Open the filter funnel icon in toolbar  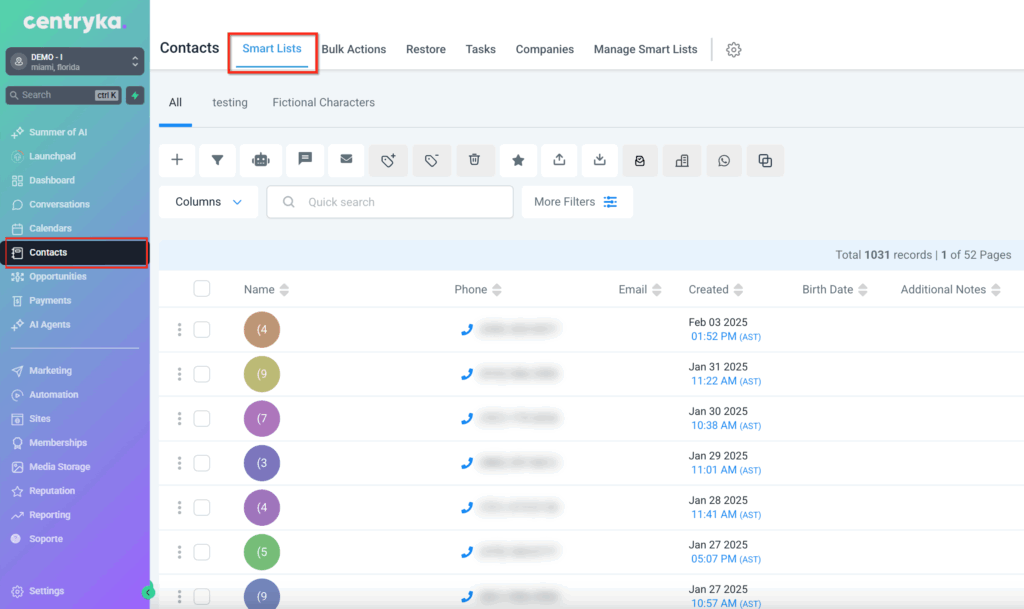click(217, 160)
